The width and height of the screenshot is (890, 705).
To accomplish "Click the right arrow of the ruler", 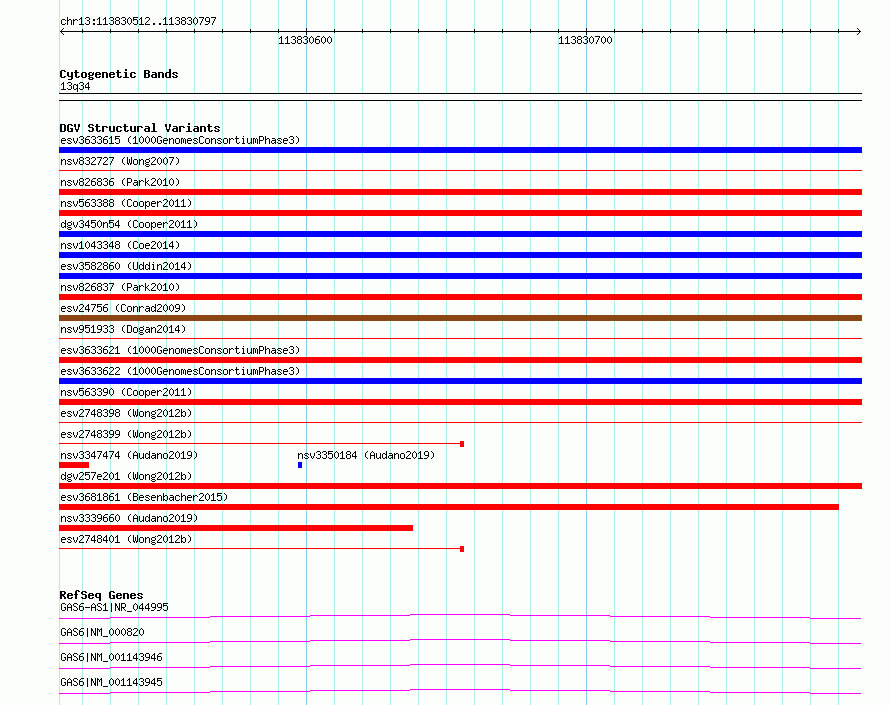I will point(858,31).
